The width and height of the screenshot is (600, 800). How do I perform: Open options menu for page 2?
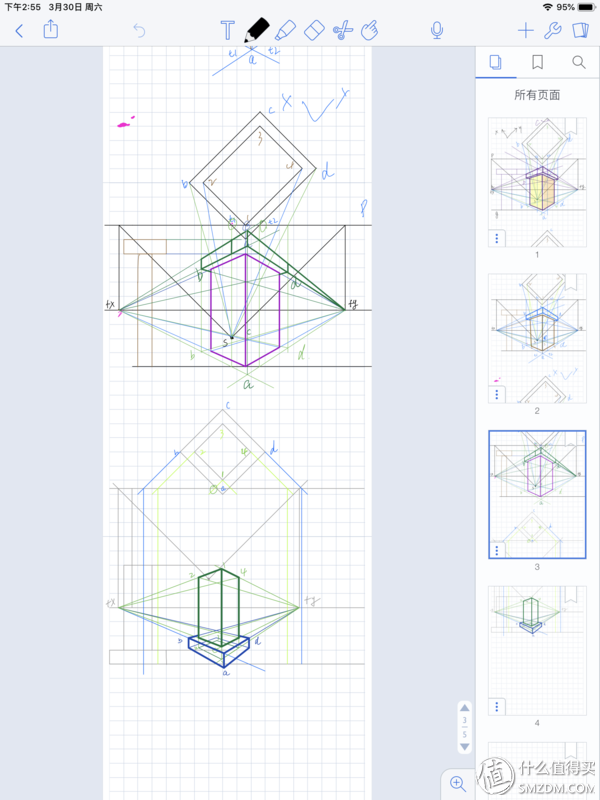click(497, 394)
